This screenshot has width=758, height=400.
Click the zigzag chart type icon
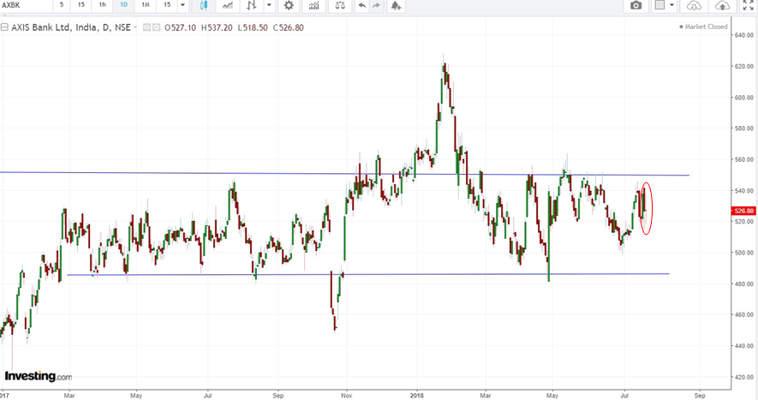click(251, 5)
